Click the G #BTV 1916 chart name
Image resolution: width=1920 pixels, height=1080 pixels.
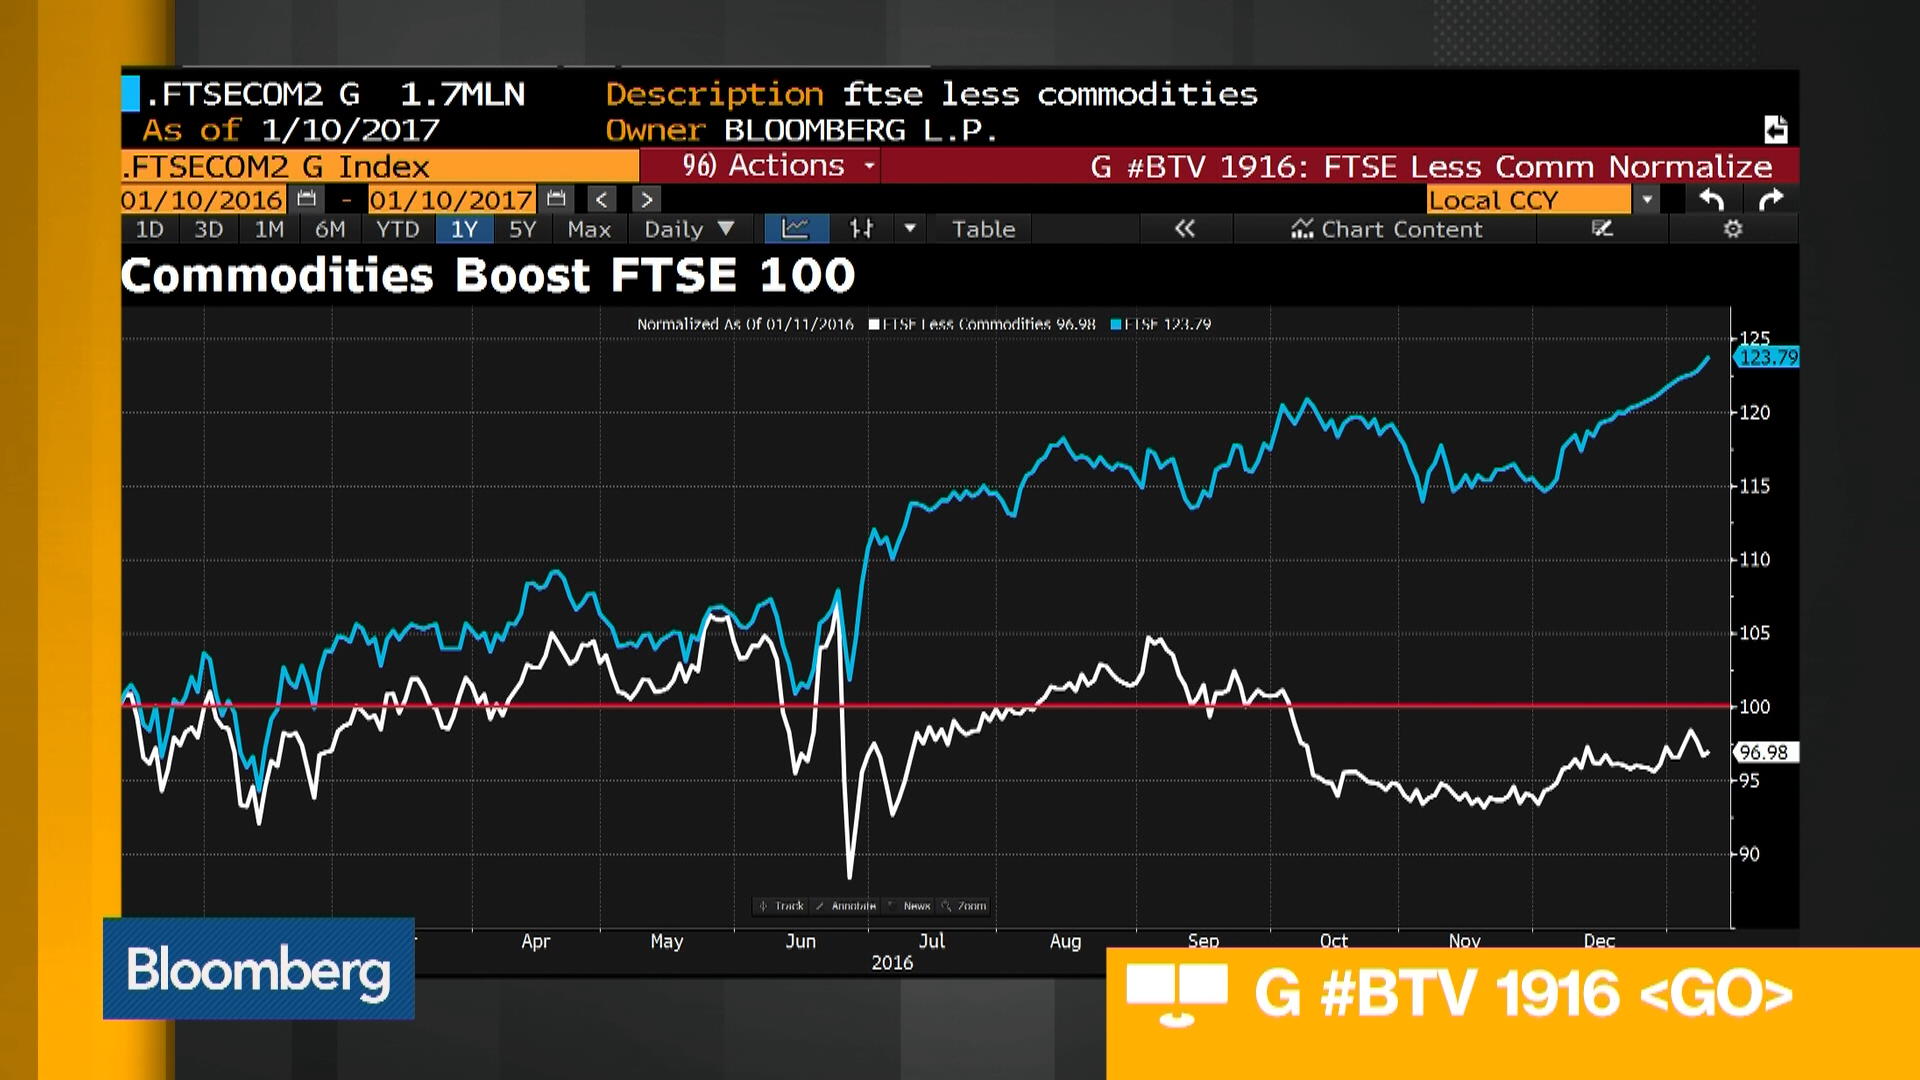point(1431,166)
